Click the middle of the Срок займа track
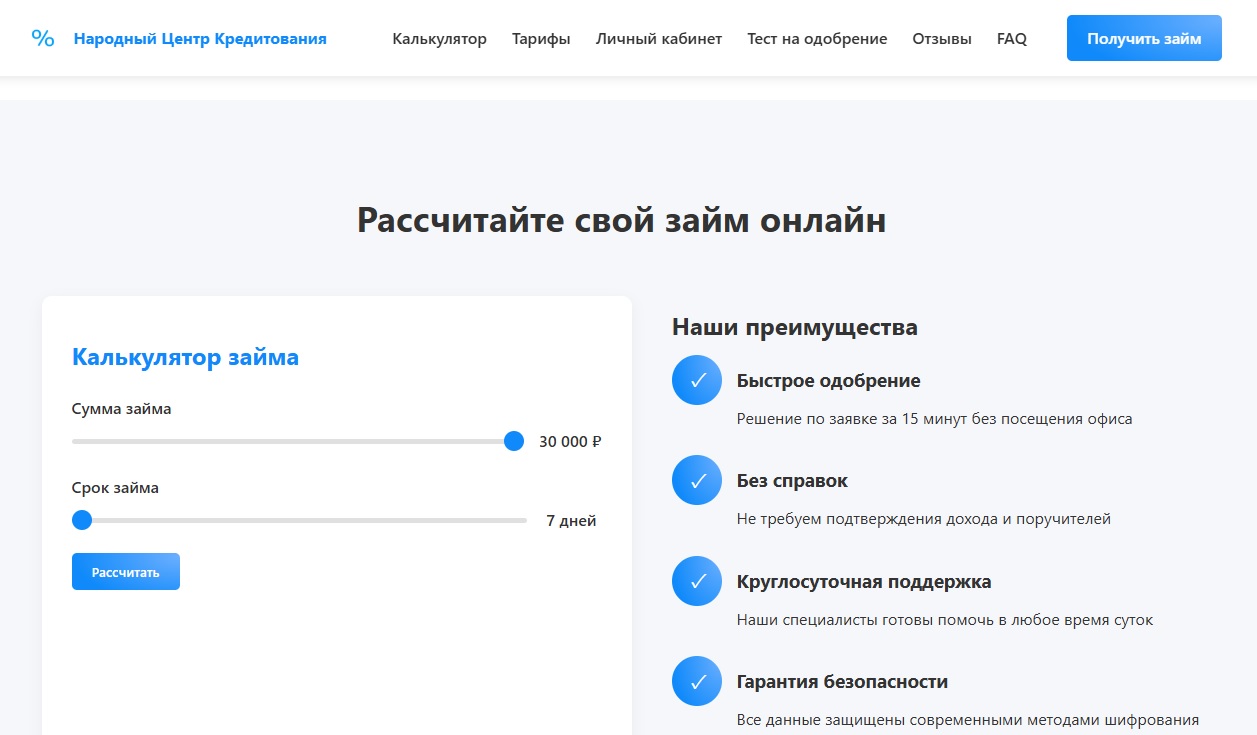Viewport: 1257px width, 735px height. tap(298, 520)
